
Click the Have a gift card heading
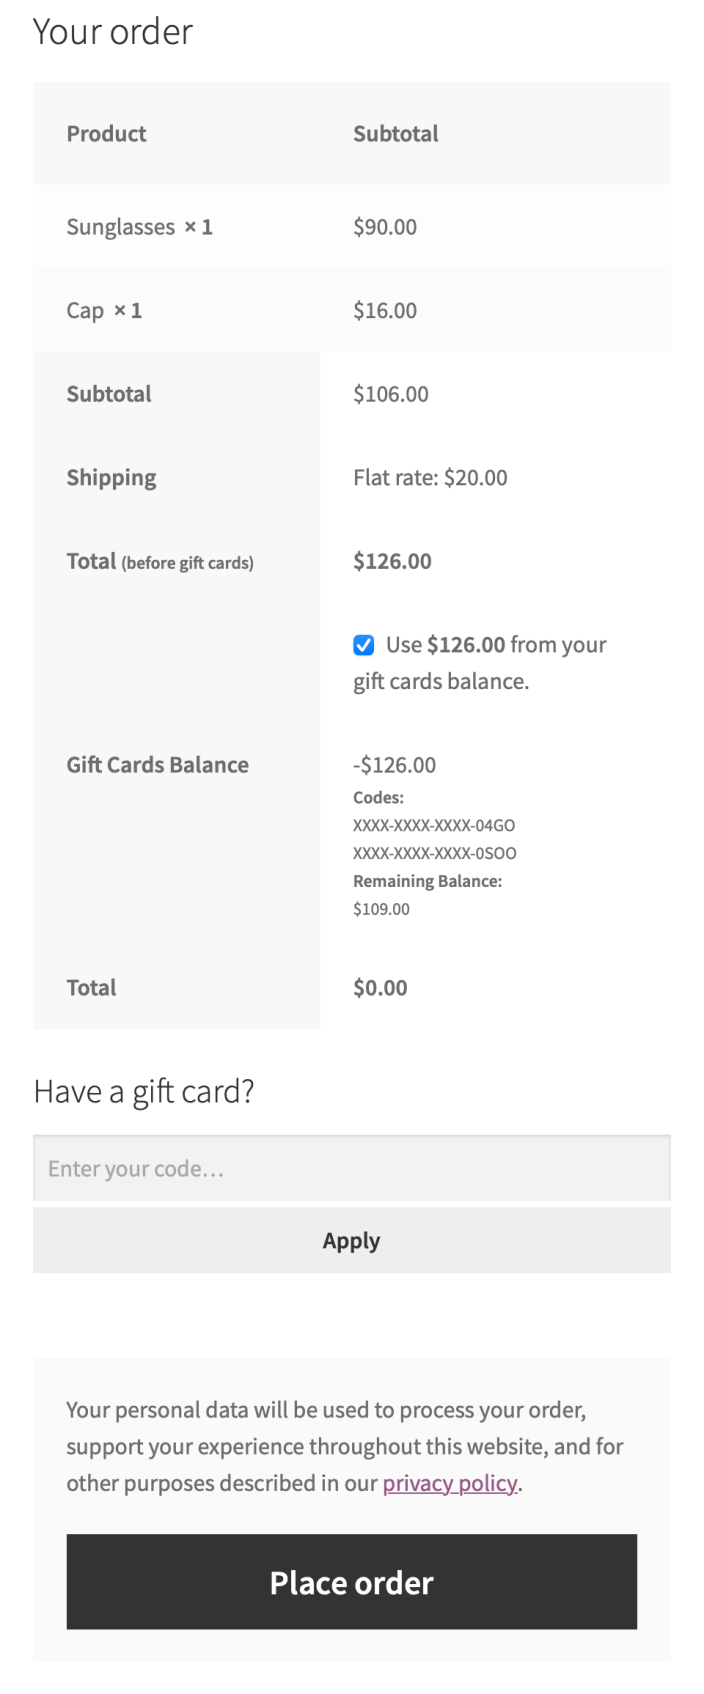click(x=144, y=1091)
